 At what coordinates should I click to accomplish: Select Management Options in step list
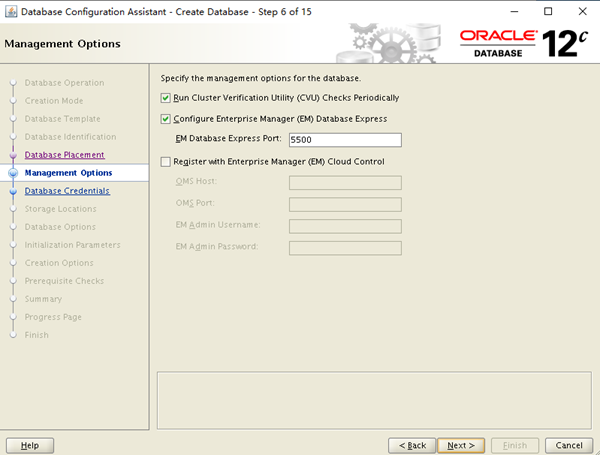pyautogui.click(x=68, y=173)
